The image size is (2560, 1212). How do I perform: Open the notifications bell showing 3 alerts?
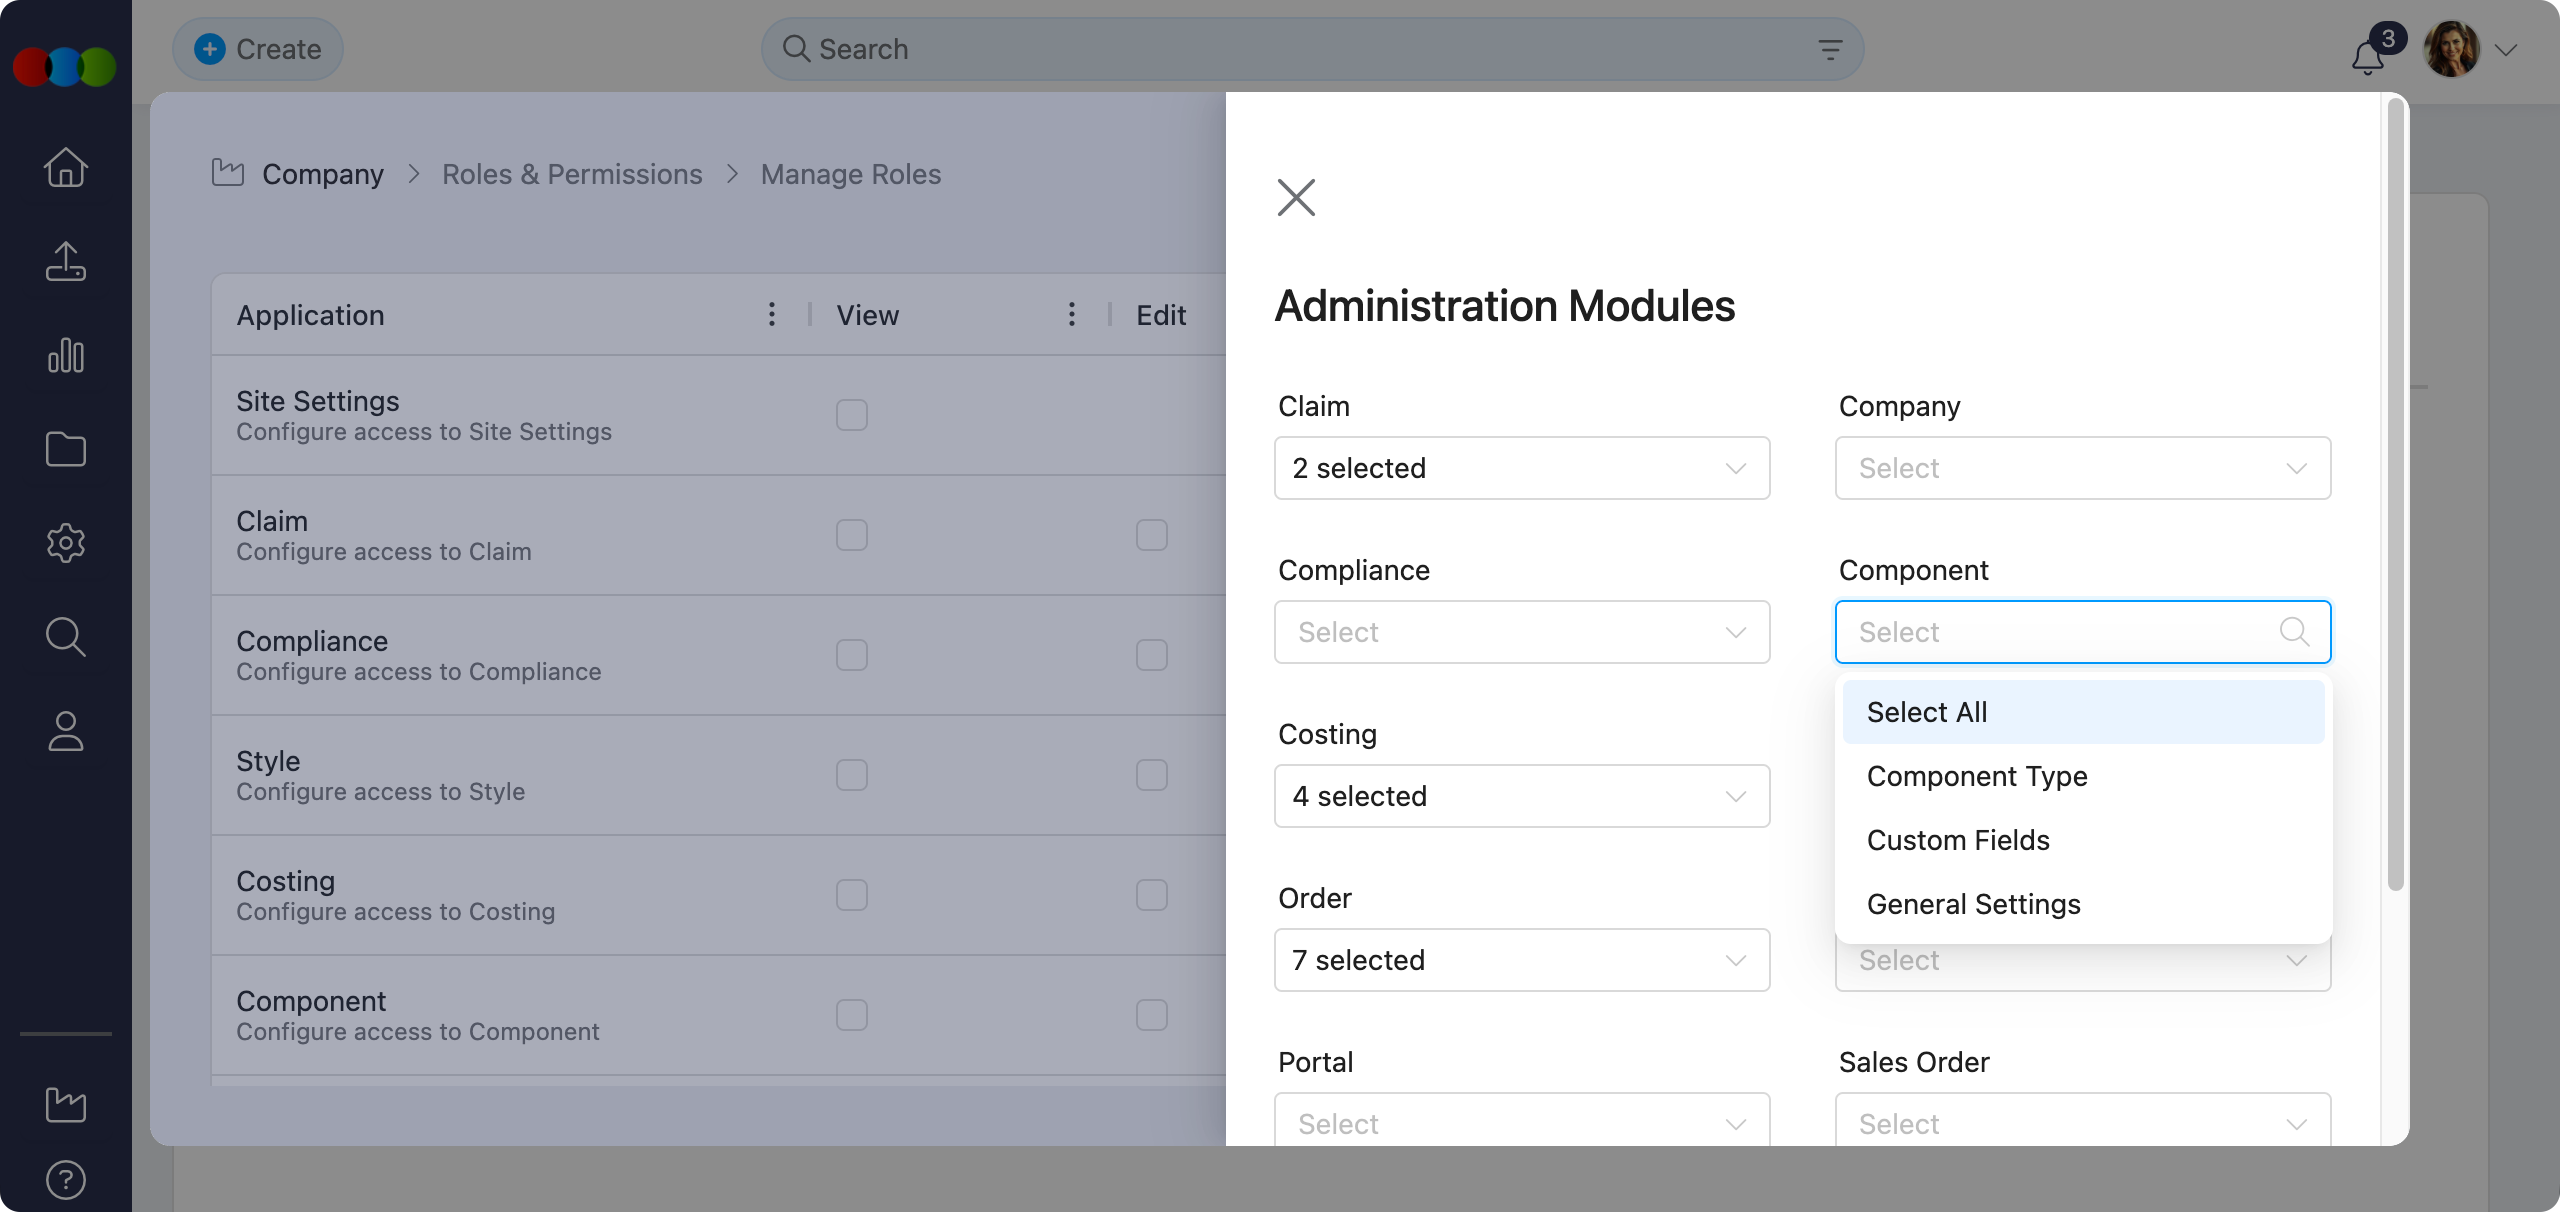pos(2367,57)
